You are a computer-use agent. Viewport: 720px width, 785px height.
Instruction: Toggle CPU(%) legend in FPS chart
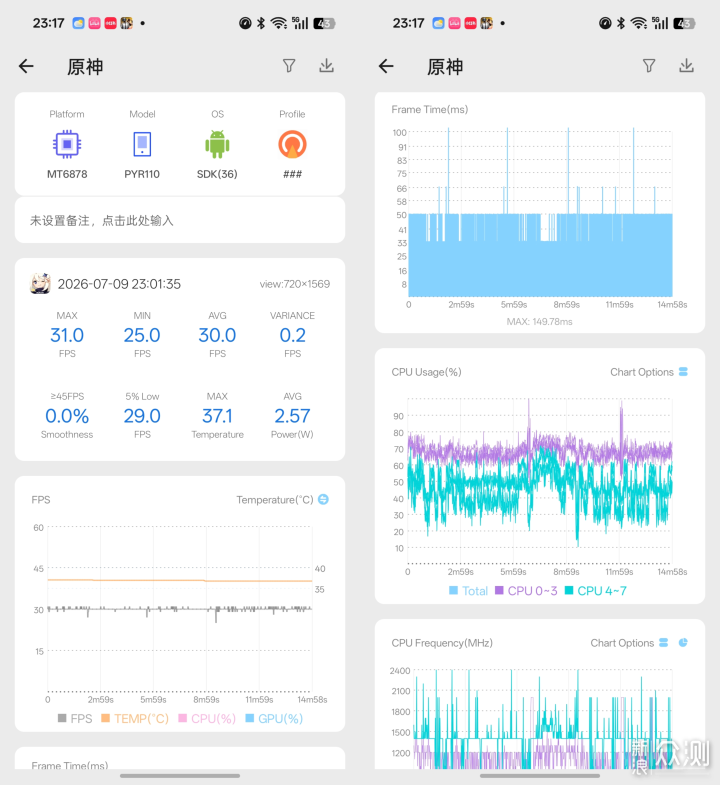coord(207,718)
